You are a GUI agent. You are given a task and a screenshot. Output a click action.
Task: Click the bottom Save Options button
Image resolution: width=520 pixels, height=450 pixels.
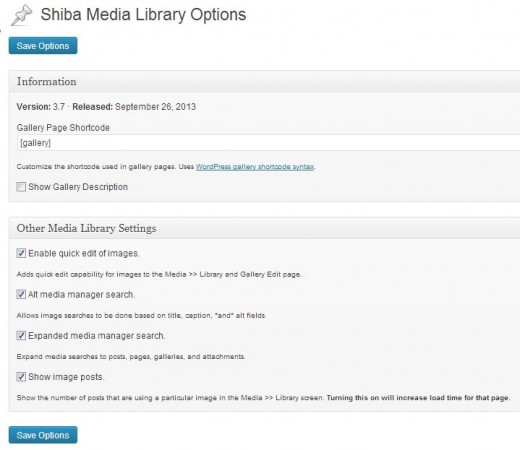(43, 435)
